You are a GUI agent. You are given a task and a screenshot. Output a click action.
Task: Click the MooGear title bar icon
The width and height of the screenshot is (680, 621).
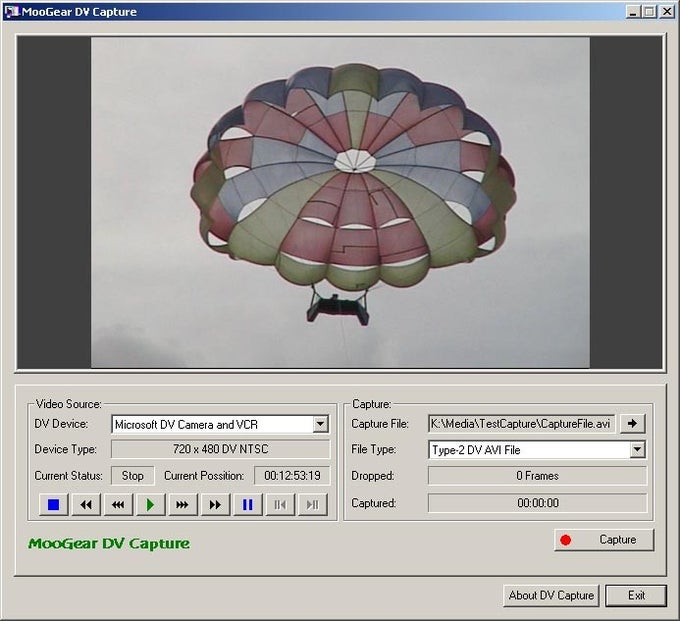(x=12, y=12)
